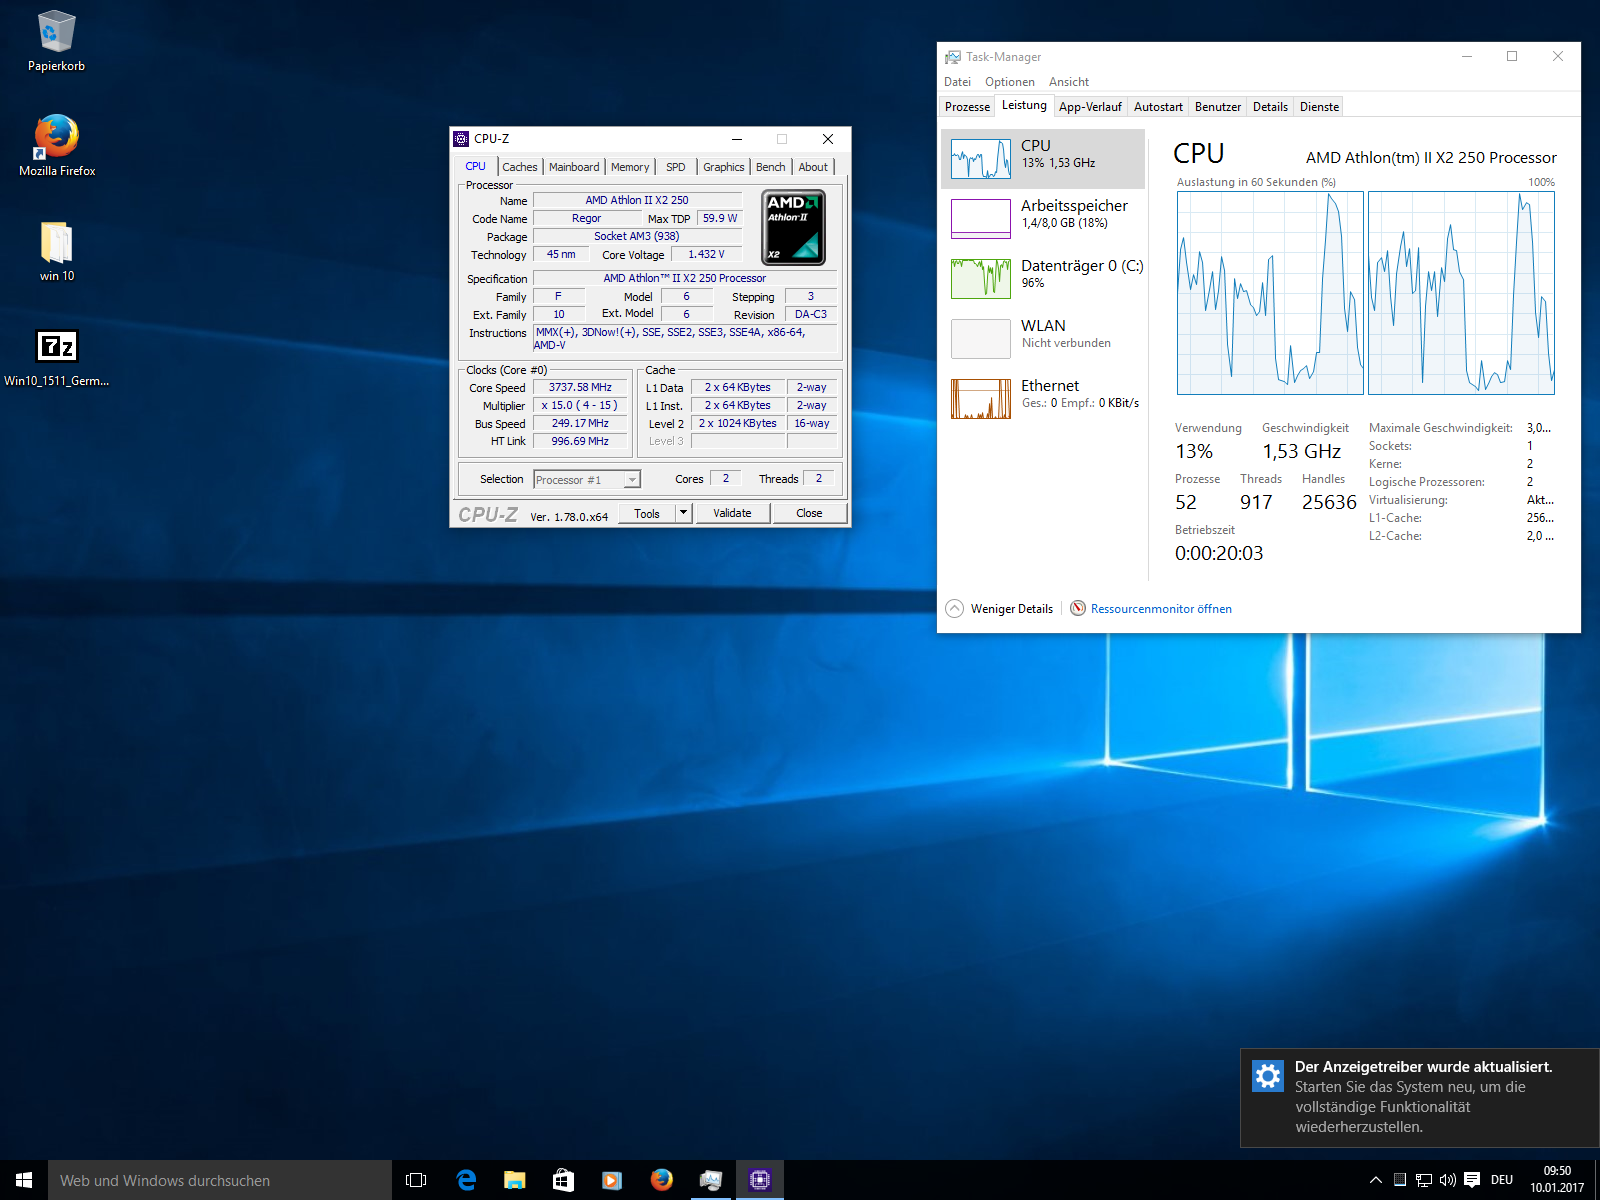Viewport: 1600px width, 1200px height.
Task: Open the Graphics tab in CPU-Z
Action: point(723,167)
